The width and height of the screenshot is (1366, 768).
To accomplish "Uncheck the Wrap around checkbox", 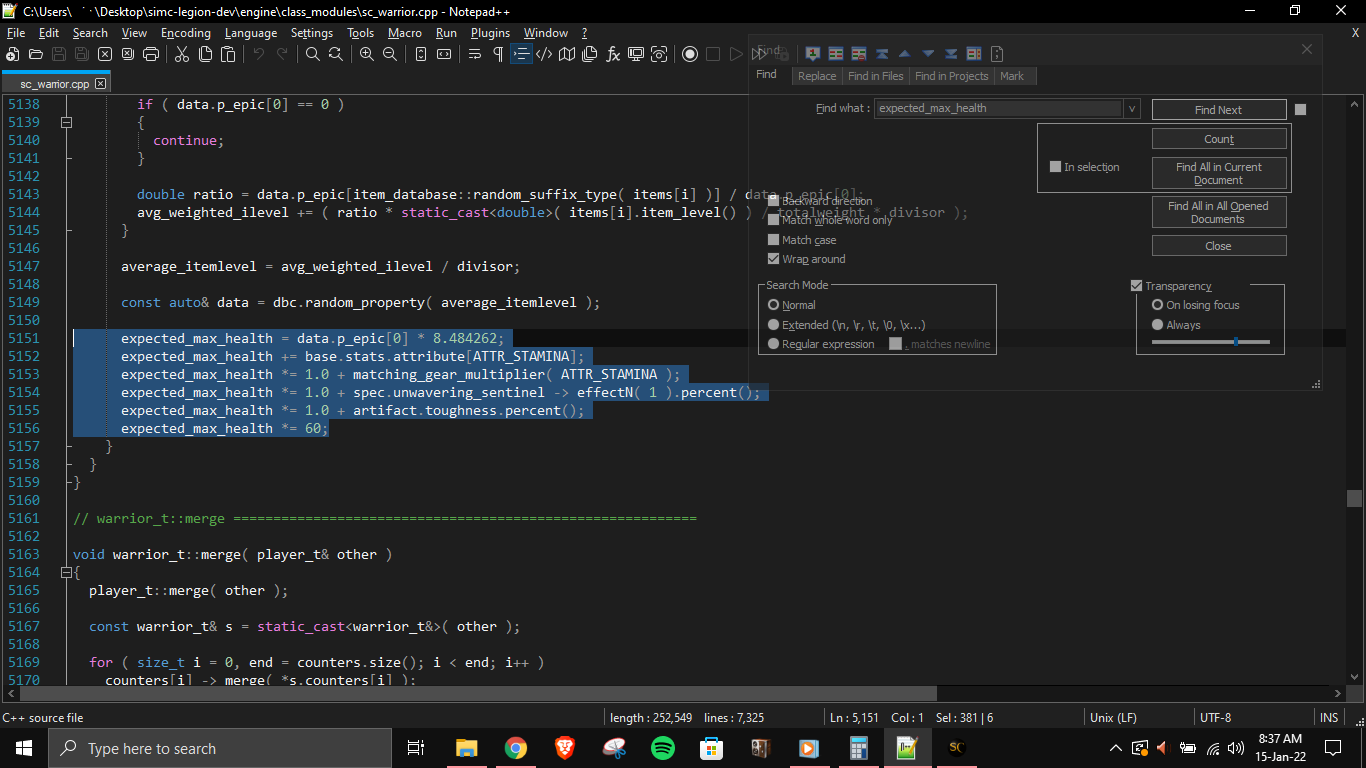I will (x=773, y=259).
